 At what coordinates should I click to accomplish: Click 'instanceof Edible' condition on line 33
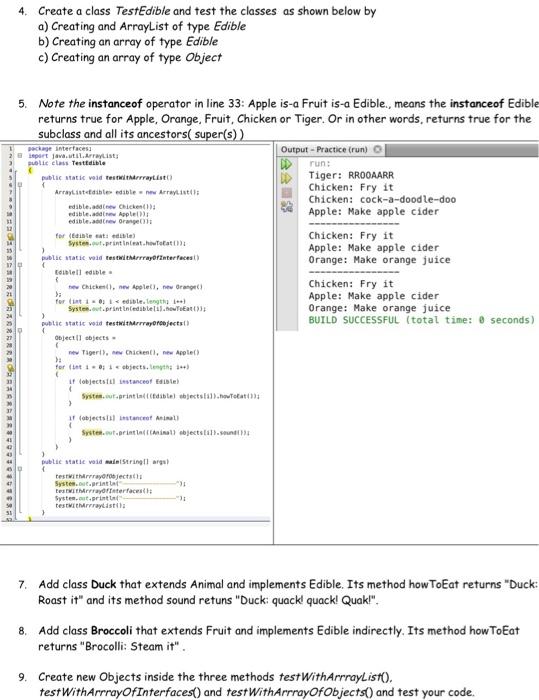149,382
